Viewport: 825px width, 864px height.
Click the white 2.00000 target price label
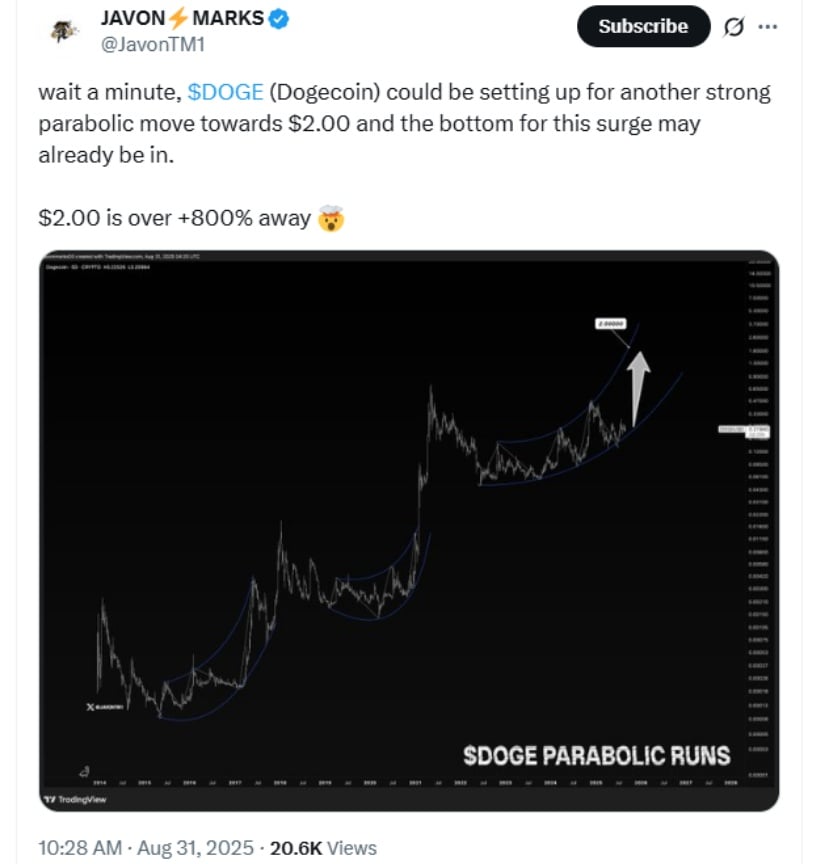click(611, 323)
